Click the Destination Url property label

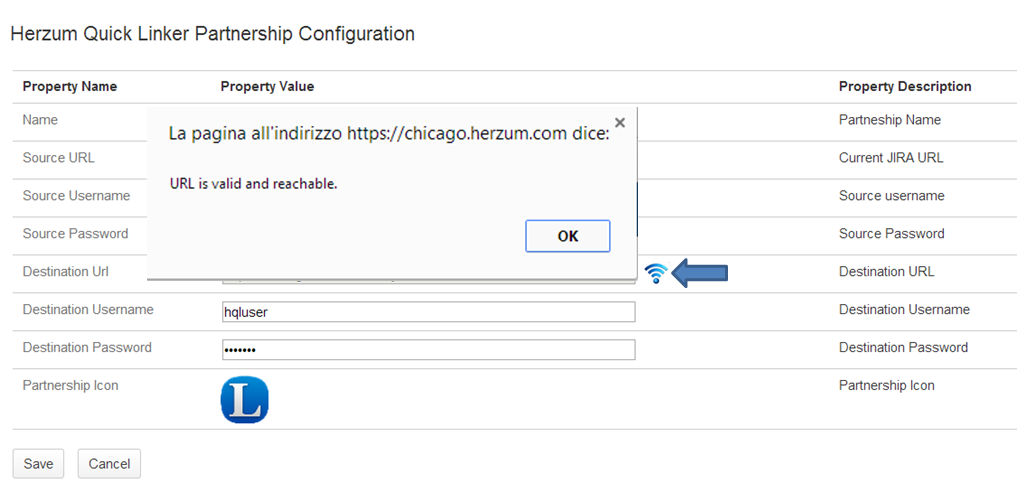66,272
